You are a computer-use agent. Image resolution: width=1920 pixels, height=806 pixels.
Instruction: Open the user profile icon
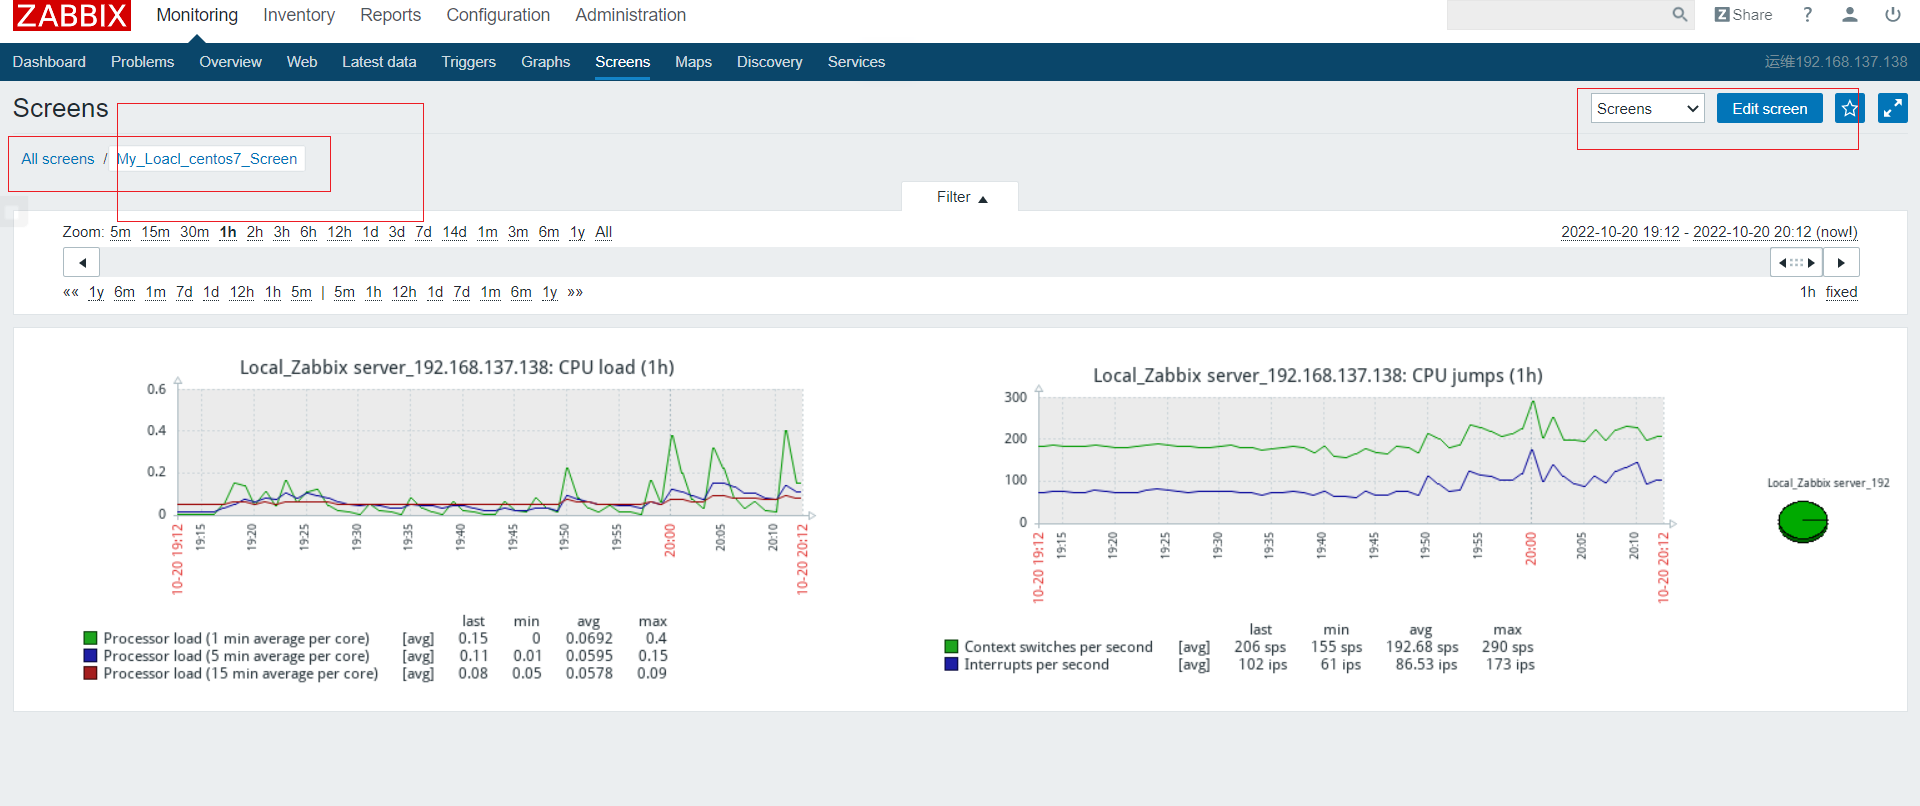[1850, 15]
